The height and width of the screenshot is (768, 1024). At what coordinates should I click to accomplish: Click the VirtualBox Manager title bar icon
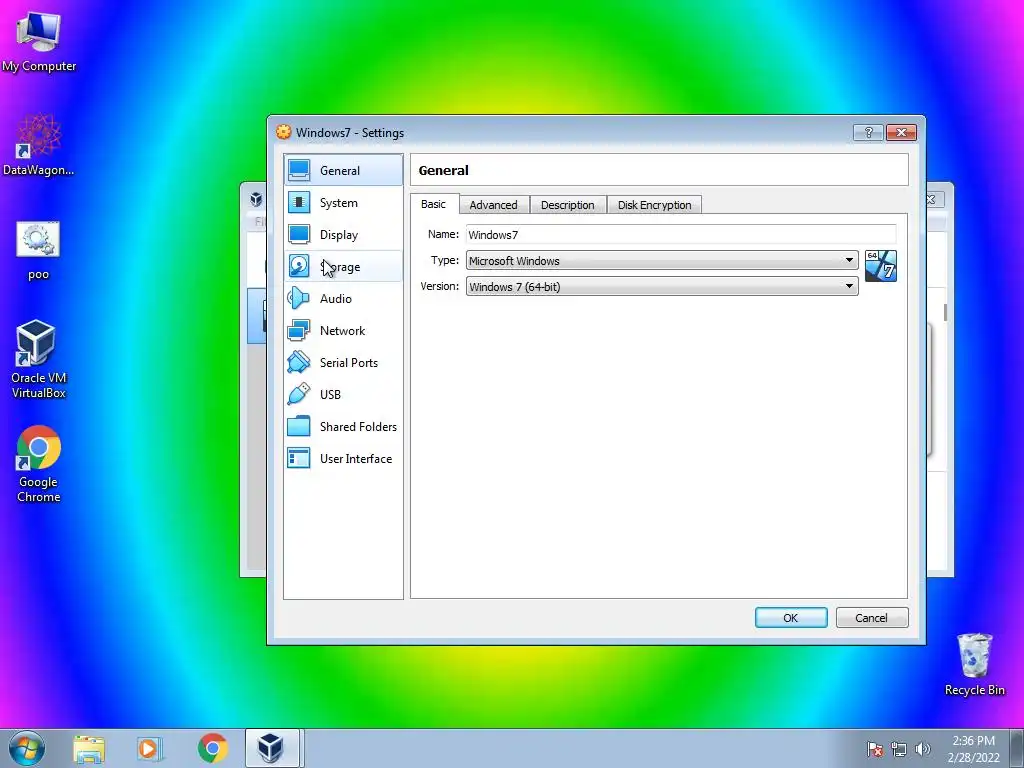tap(256, 199)
